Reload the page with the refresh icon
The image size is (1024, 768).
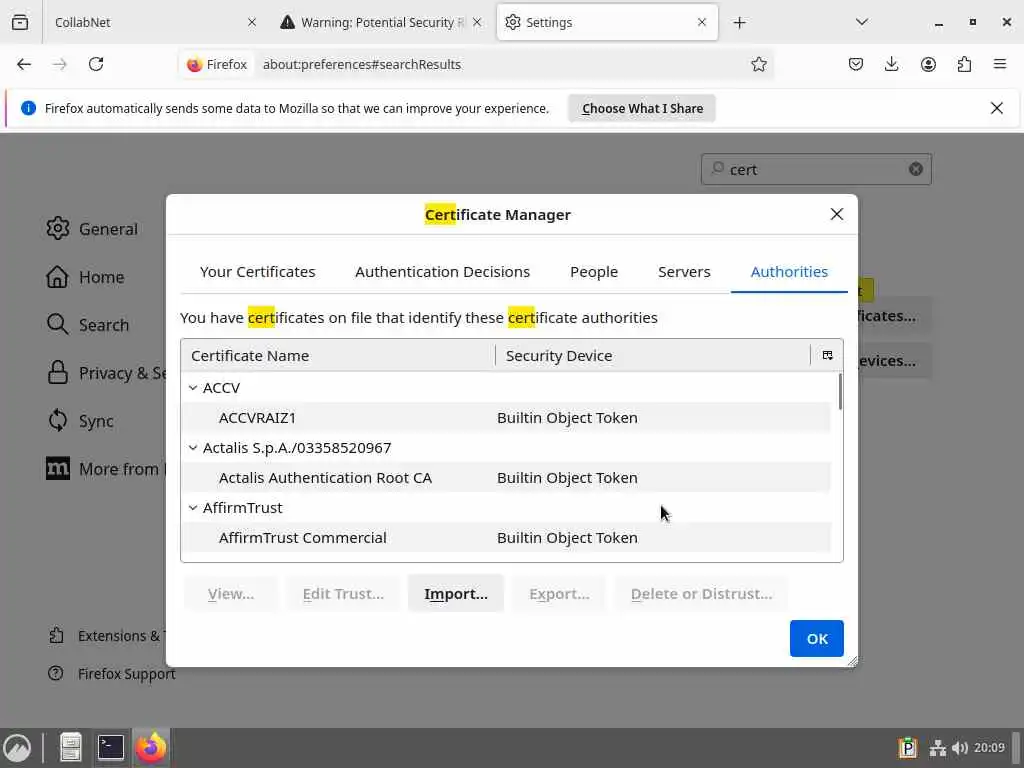point(96,64)
